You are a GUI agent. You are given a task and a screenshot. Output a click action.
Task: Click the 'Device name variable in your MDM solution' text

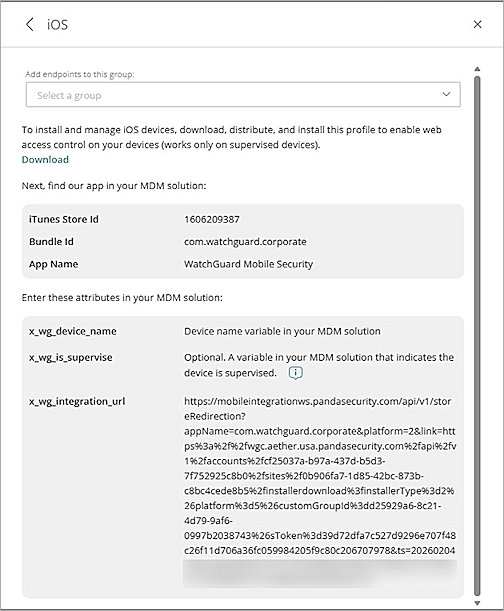point(282,332)
